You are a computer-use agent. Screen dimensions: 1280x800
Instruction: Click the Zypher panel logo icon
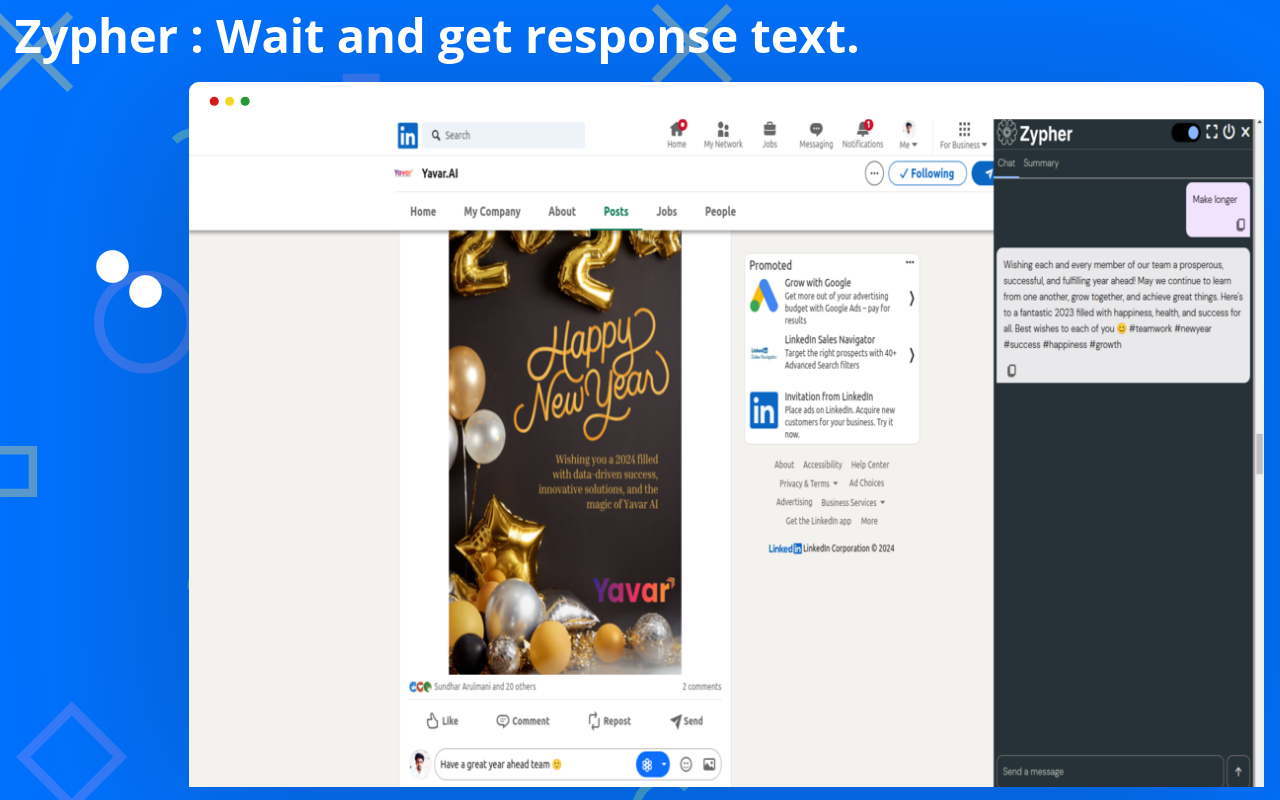point(1007,133)
